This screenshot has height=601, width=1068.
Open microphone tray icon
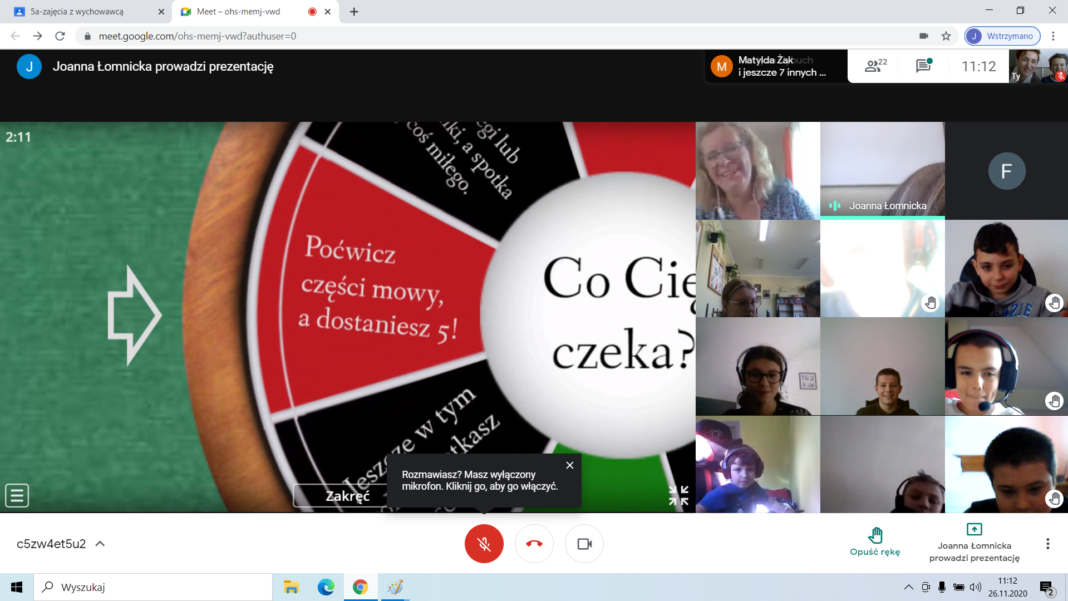tap(941, 587)
